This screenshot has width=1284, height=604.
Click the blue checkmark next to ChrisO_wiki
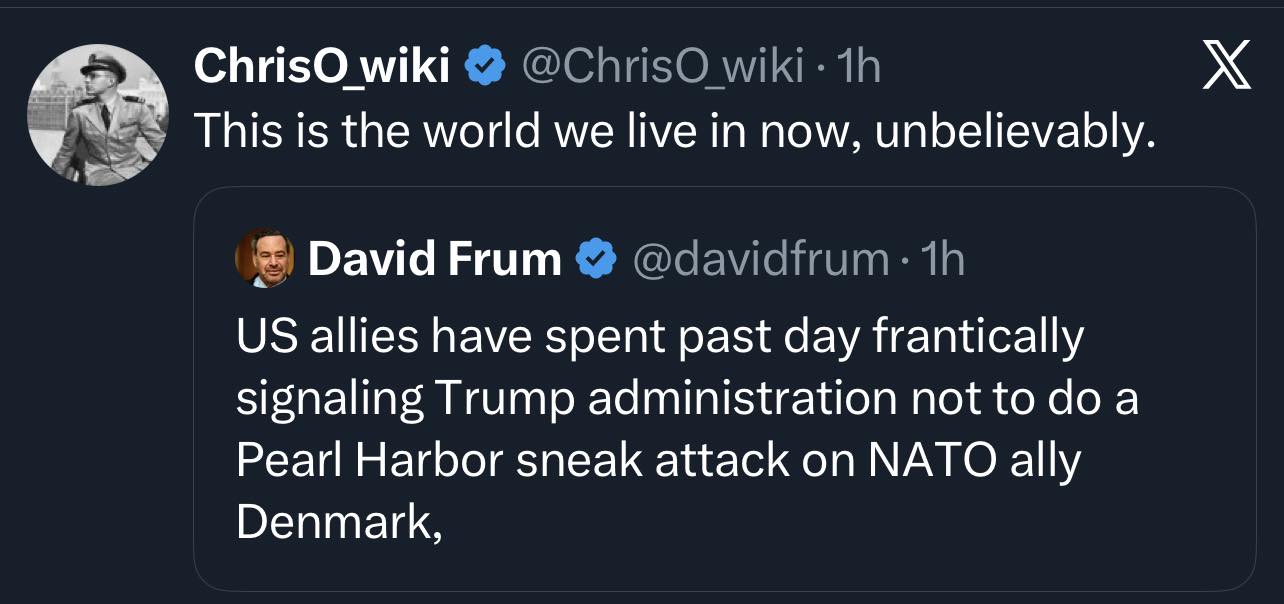[484, 66]
